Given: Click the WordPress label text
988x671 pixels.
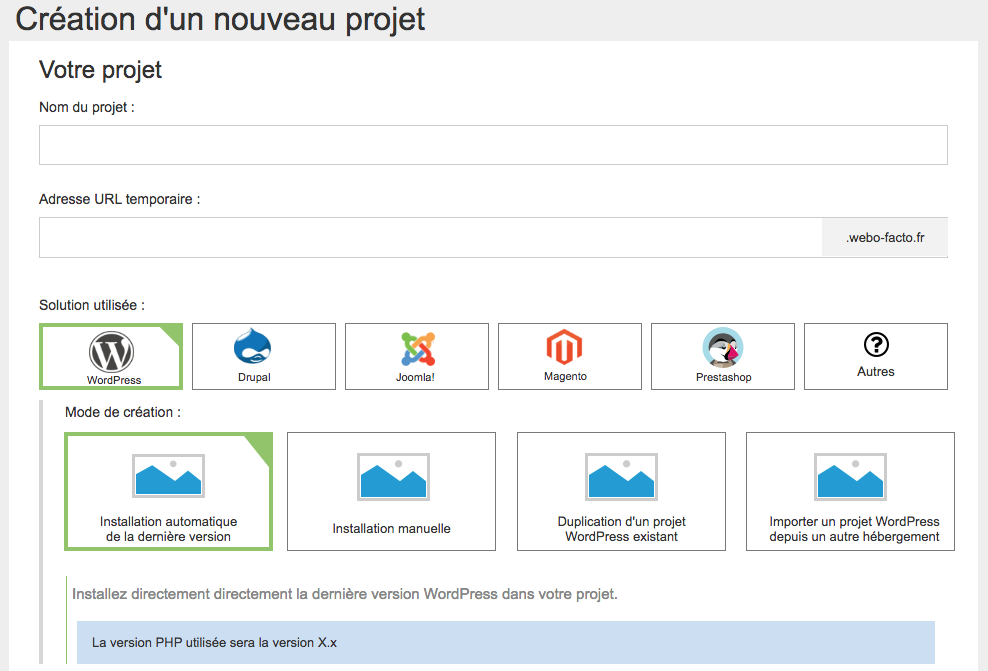Looking at the screenshot, I should click(x=114, y=380).
